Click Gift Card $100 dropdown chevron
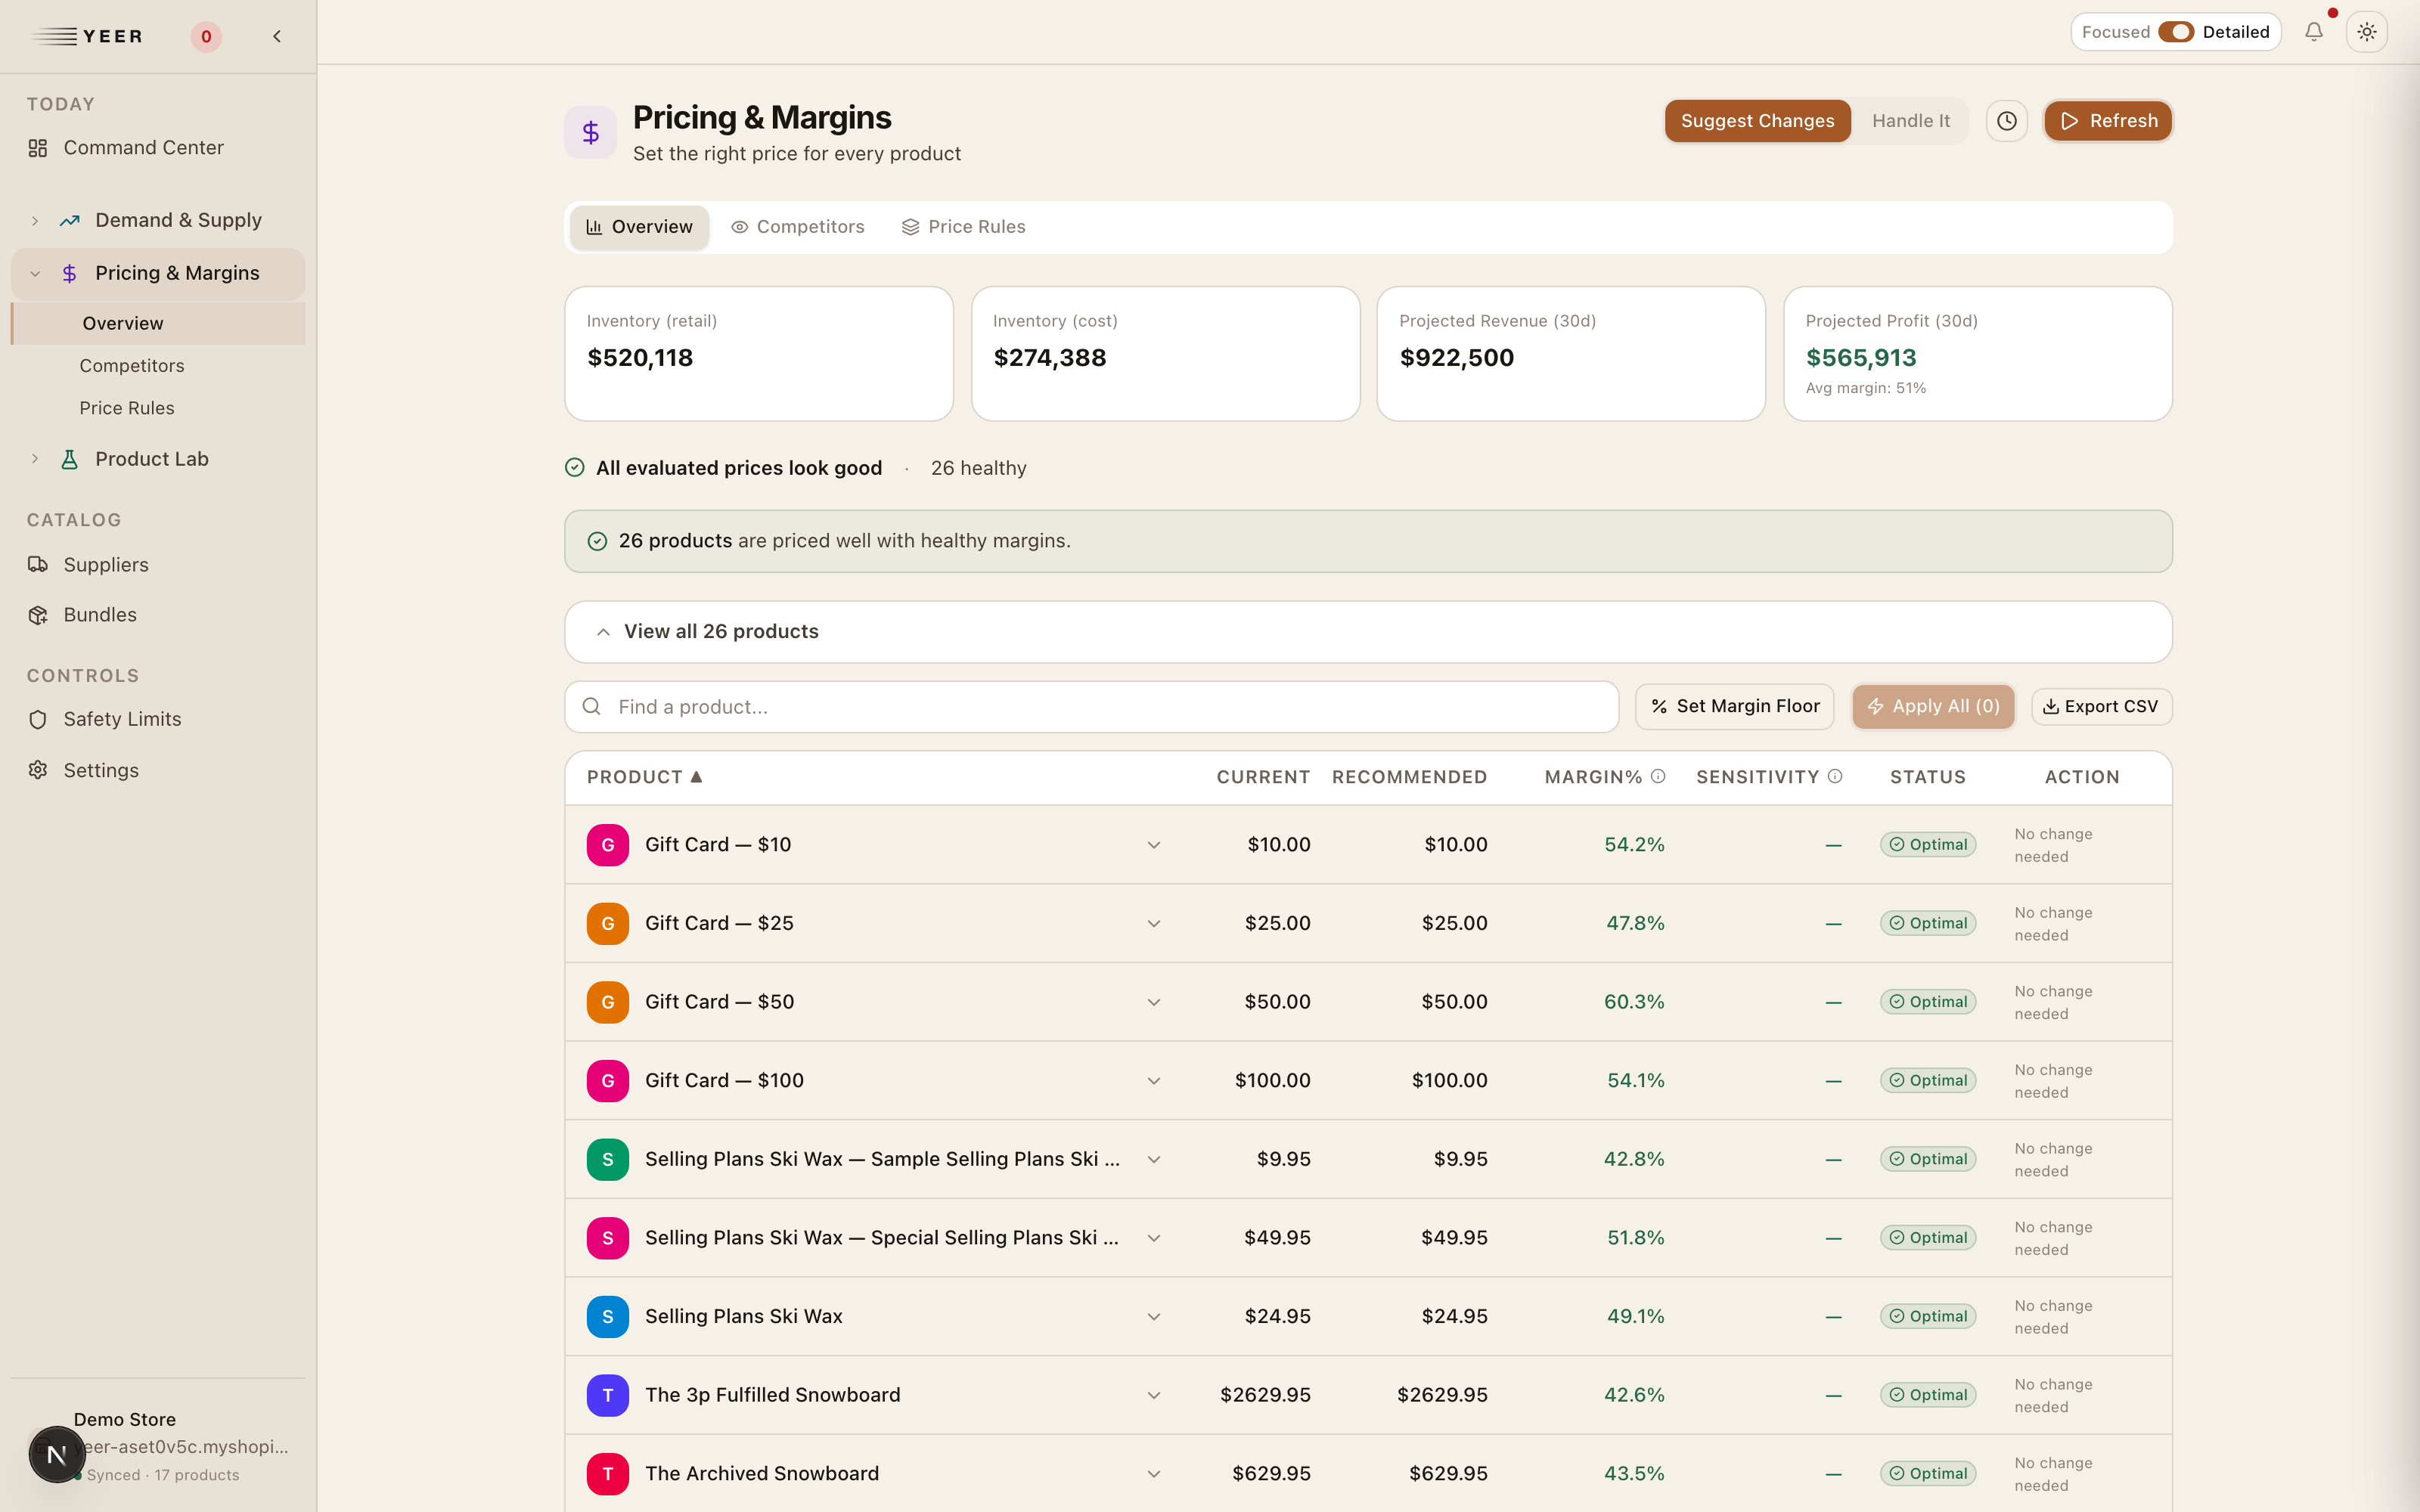 (1153, 1081)
